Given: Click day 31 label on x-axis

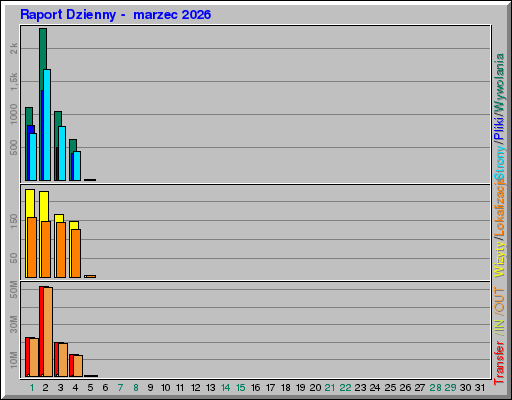Looking at the screenshot, I should pyautogui.click(x=480, y=388).
